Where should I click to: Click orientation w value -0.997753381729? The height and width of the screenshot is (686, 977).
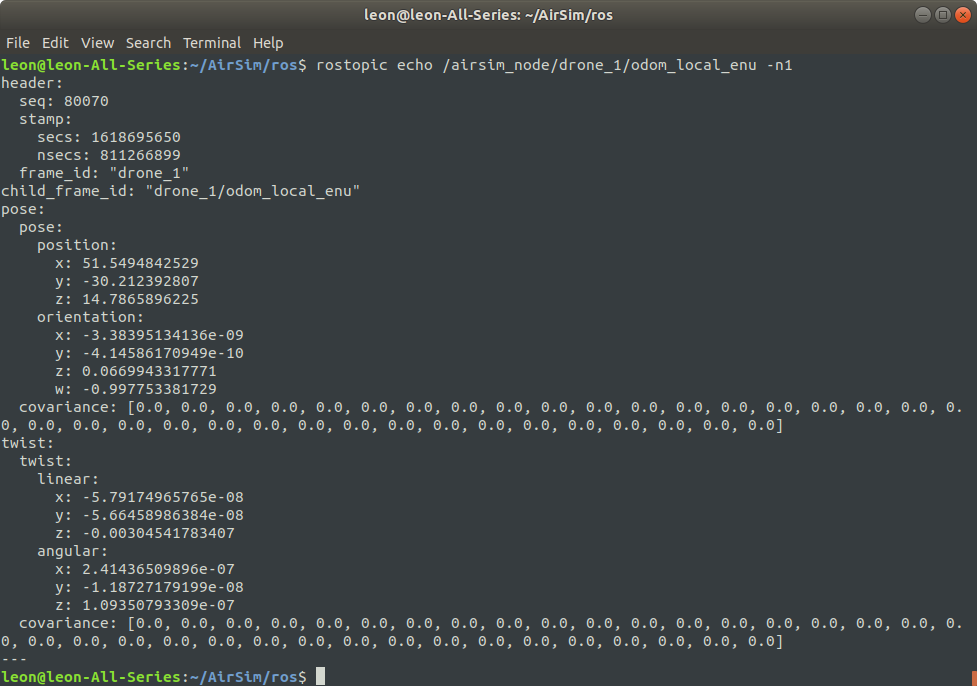click(145, 389)
